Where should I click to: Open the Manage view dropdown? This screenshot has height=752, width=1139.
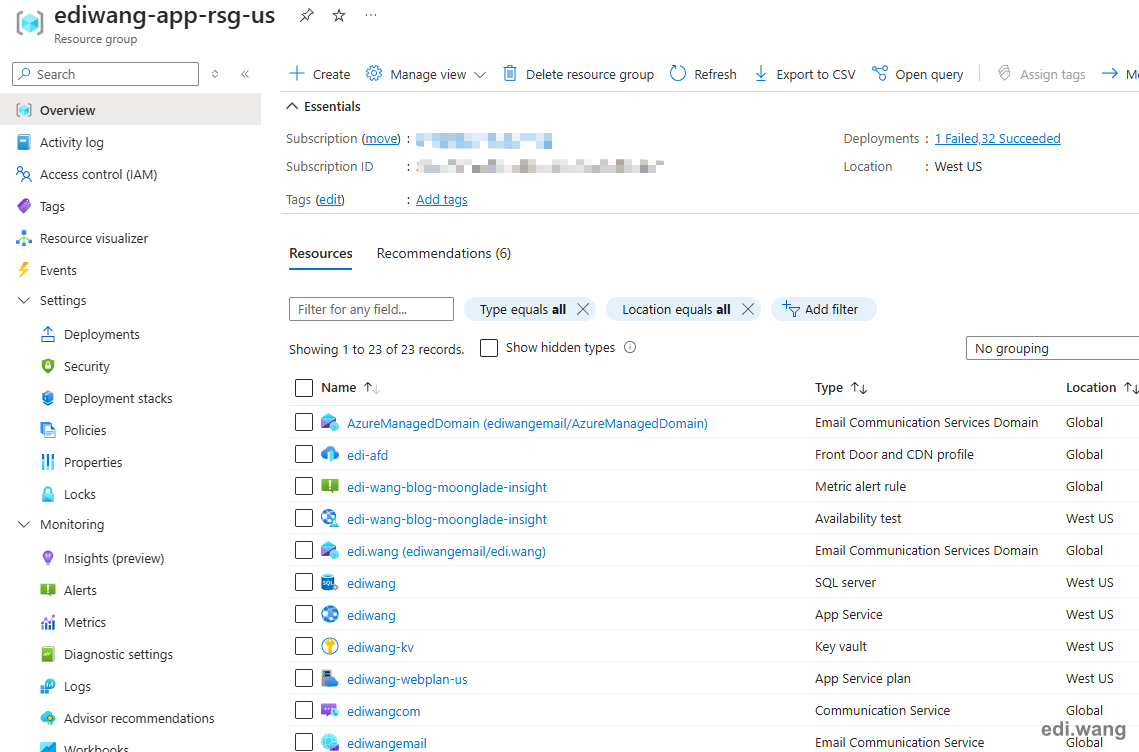coord(479,75)
